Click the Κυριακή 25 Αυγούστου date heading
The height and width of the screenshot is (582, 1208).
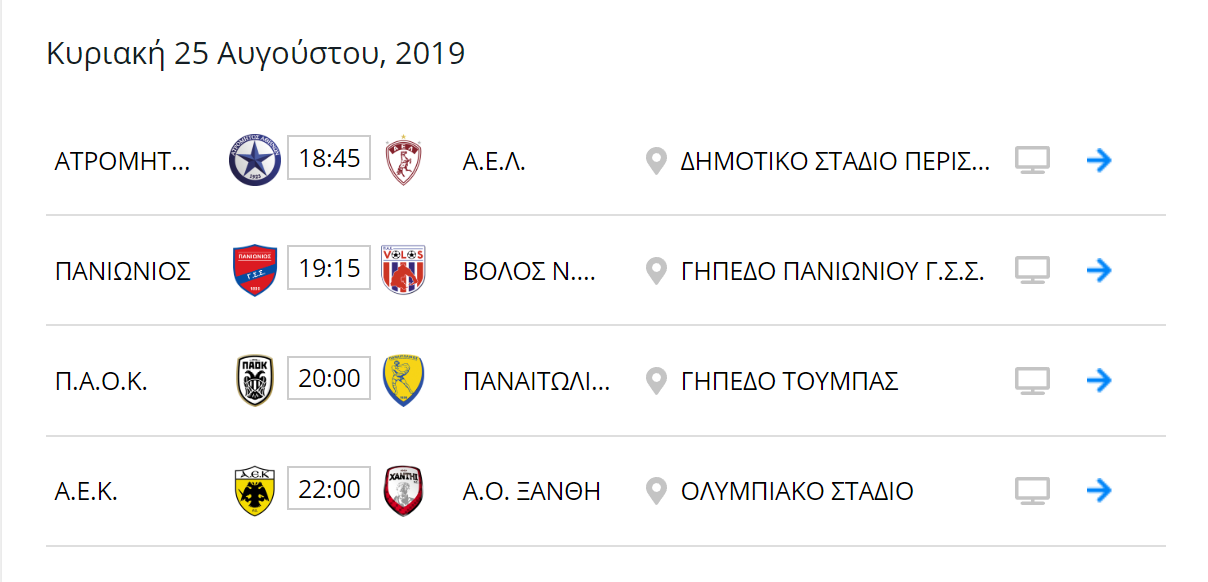(256, 53)
